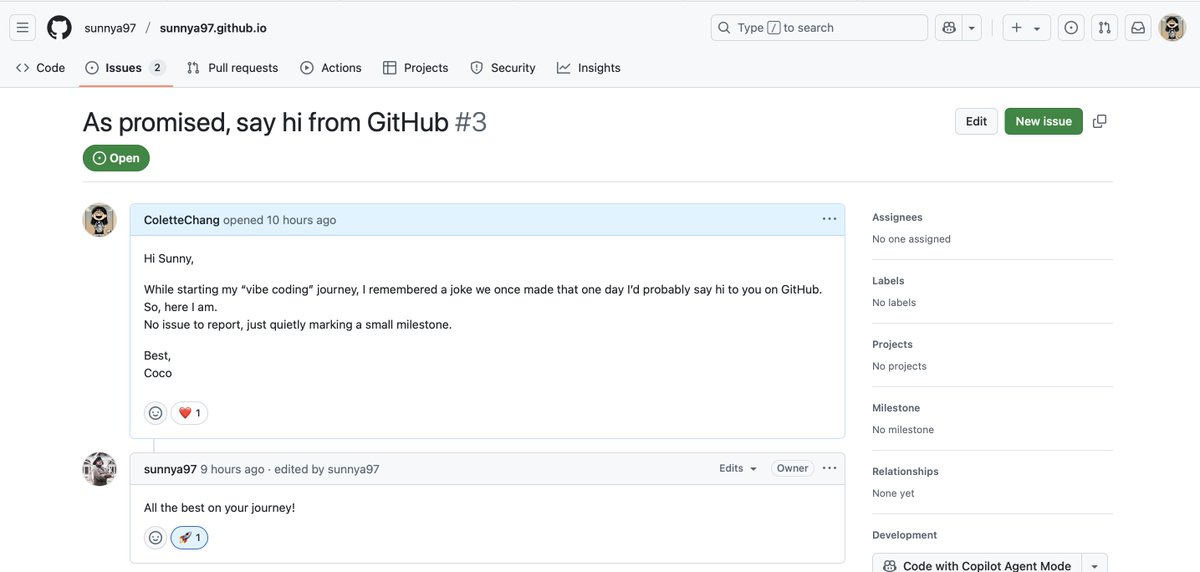This screenshot has width=1200, height=572.
Task: Click 'All the best on your journey!' text
Action: coord(219,508)
